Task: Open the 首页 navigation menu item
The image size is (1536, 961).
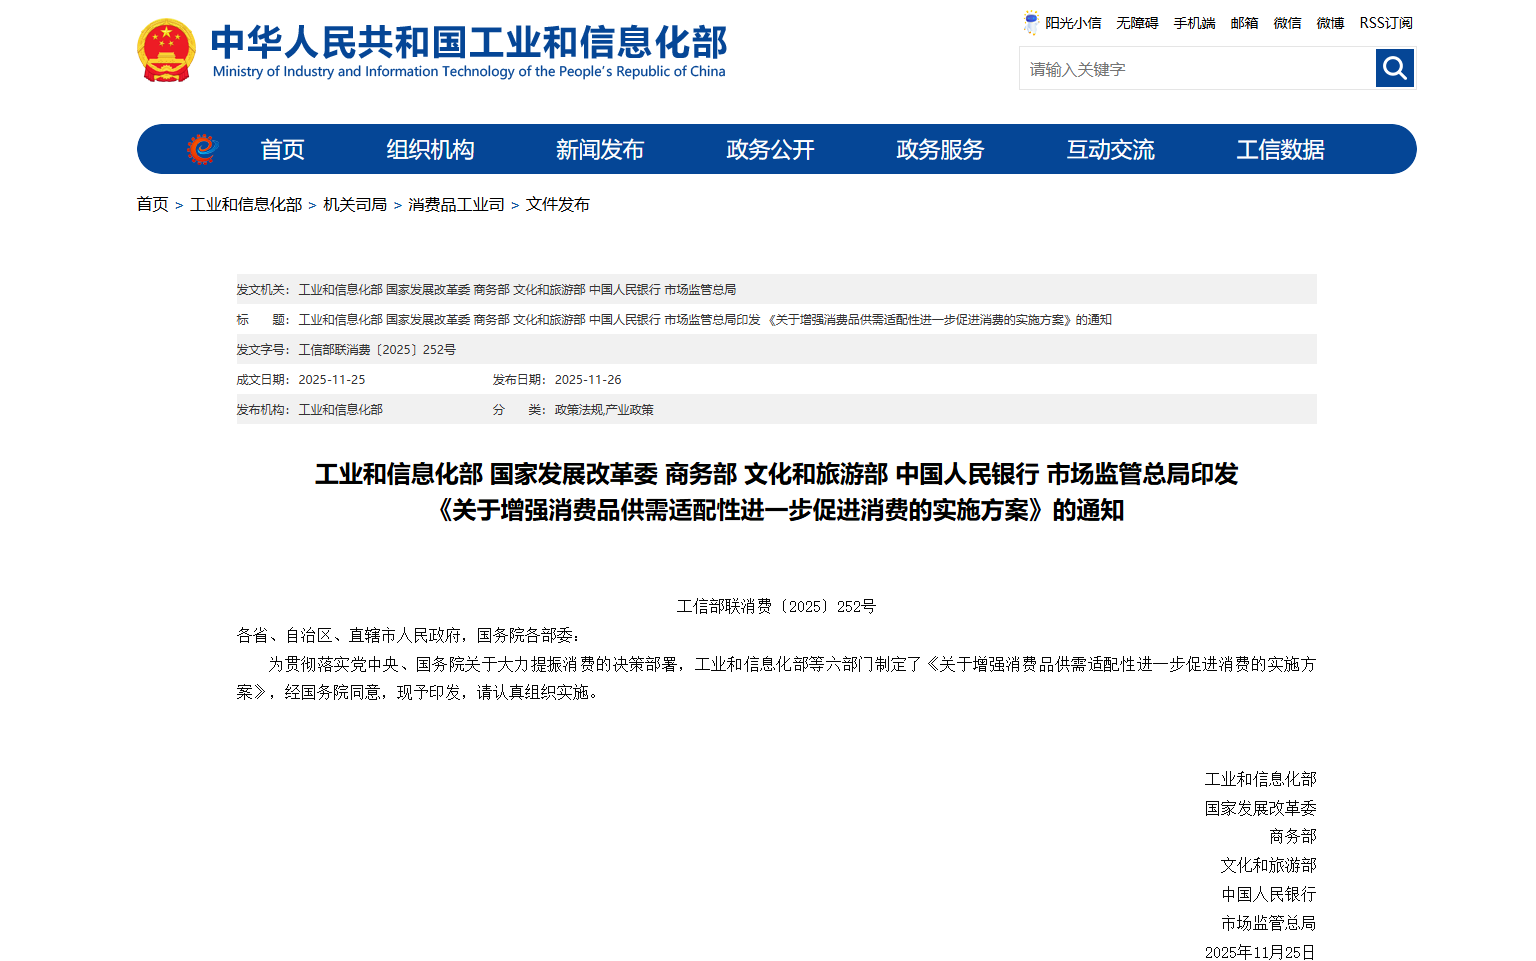Action: pos(282,150)
